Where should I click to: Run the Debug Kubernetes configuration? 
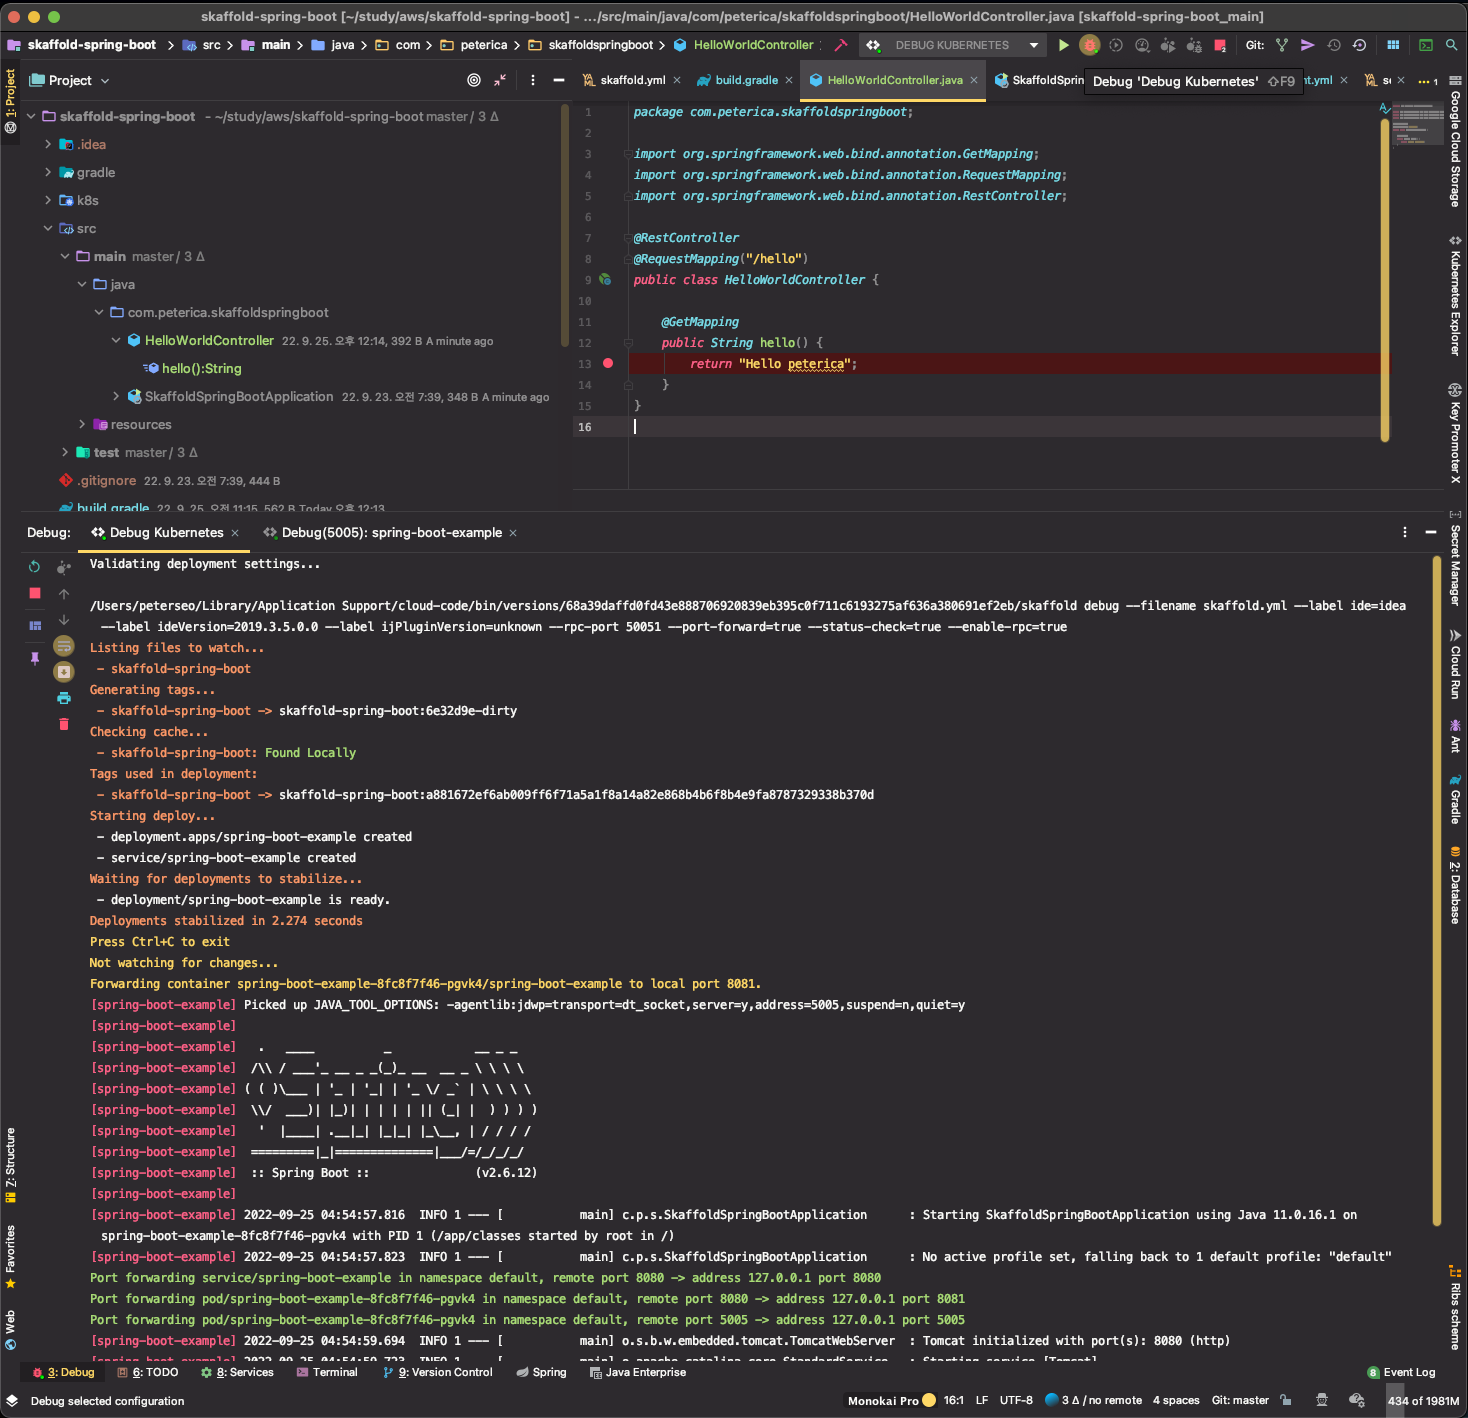pos(1064,45)
